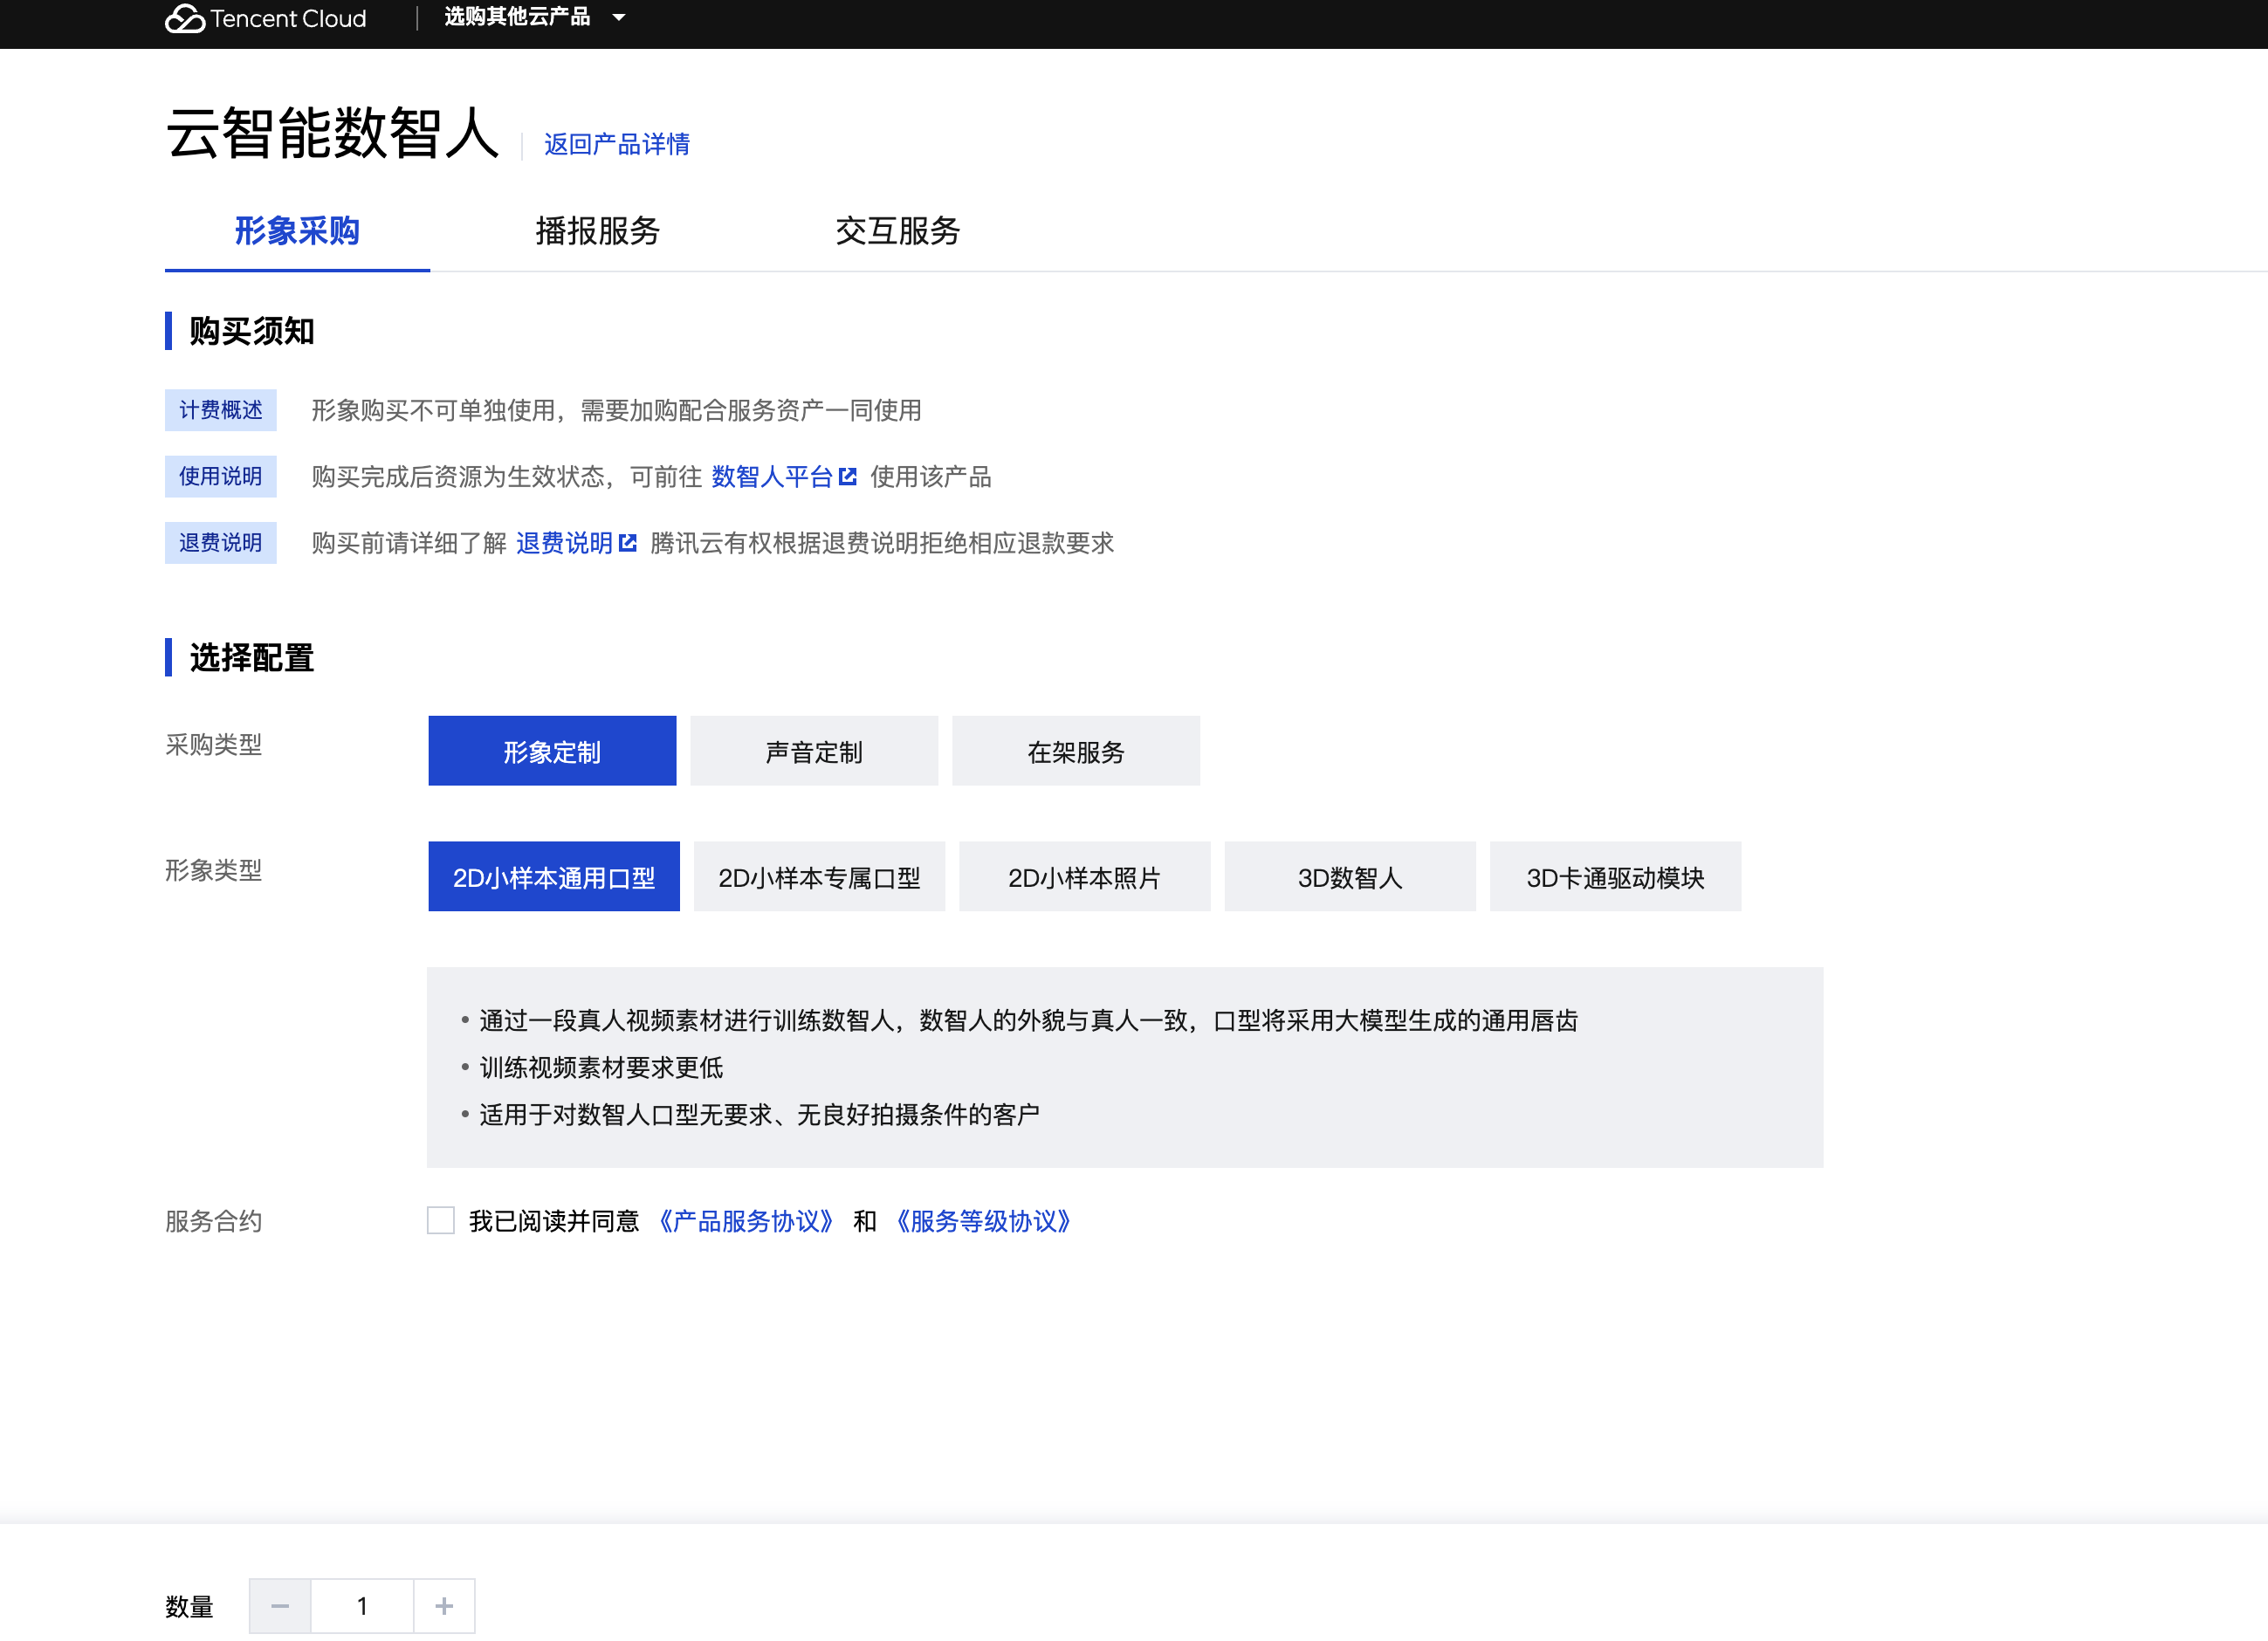Decrease quantity with the minus button

[280, 1606]
